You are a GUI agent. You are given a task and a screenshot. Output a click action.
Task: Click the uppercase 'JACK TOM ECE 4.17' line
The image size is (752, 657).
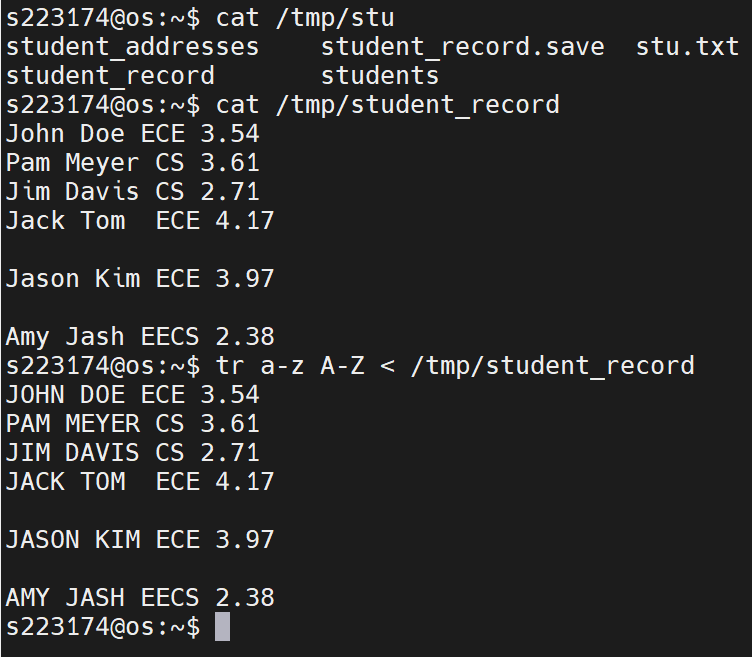[140, 482]
